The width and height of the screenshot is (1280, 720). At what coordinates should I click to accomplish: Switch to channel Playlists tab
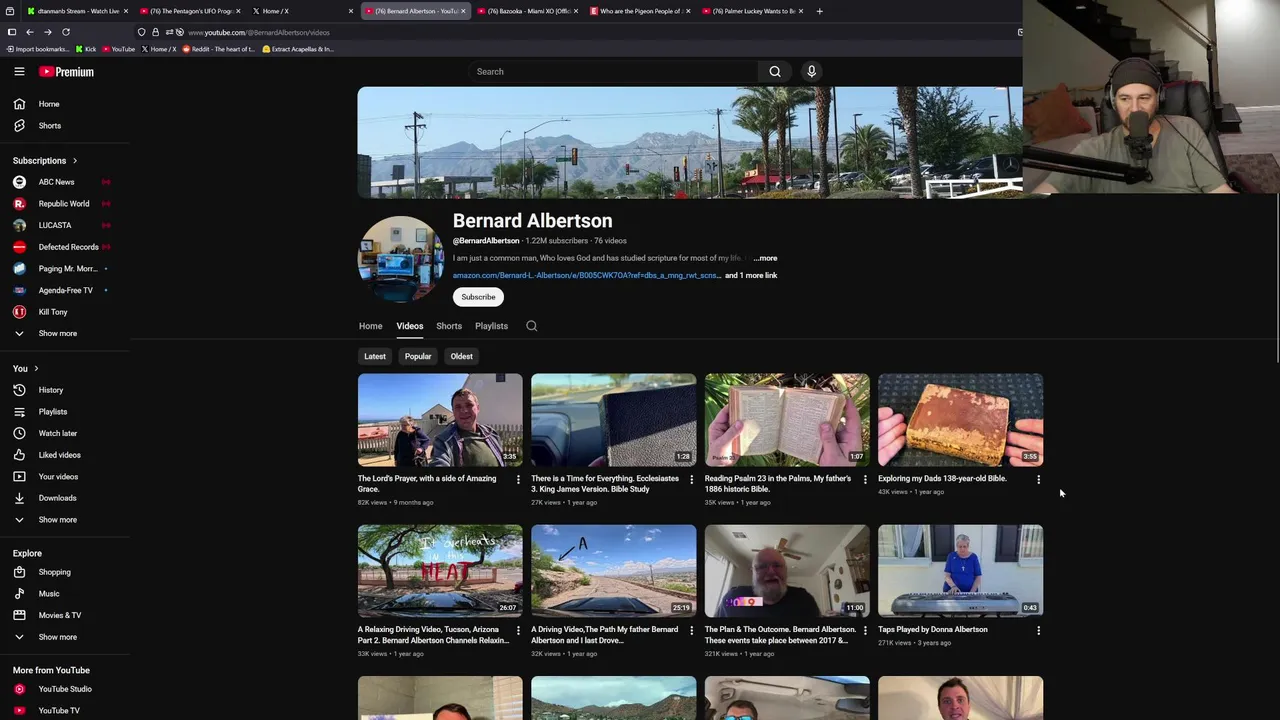pyautogui.click(x=491, y=326)
